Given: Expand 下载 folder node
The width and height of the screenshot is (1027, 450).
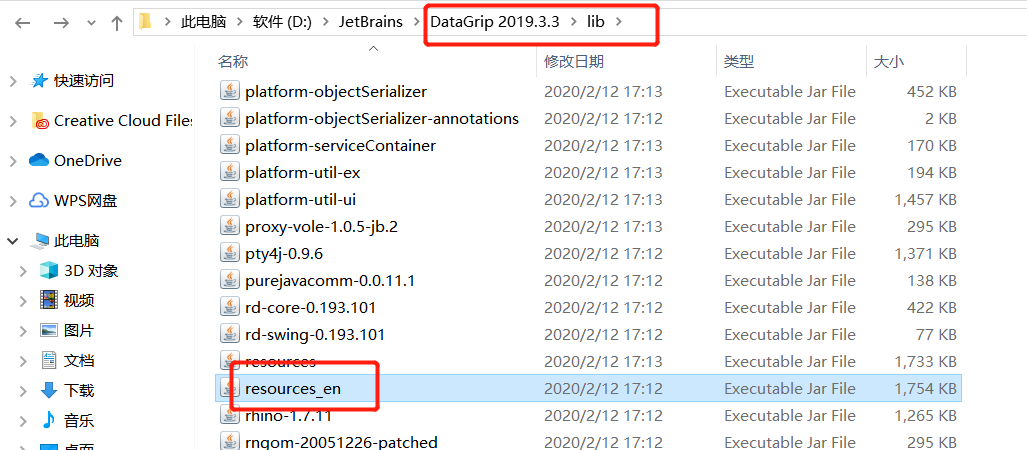Looking at the screenshot, I should 24,391.
